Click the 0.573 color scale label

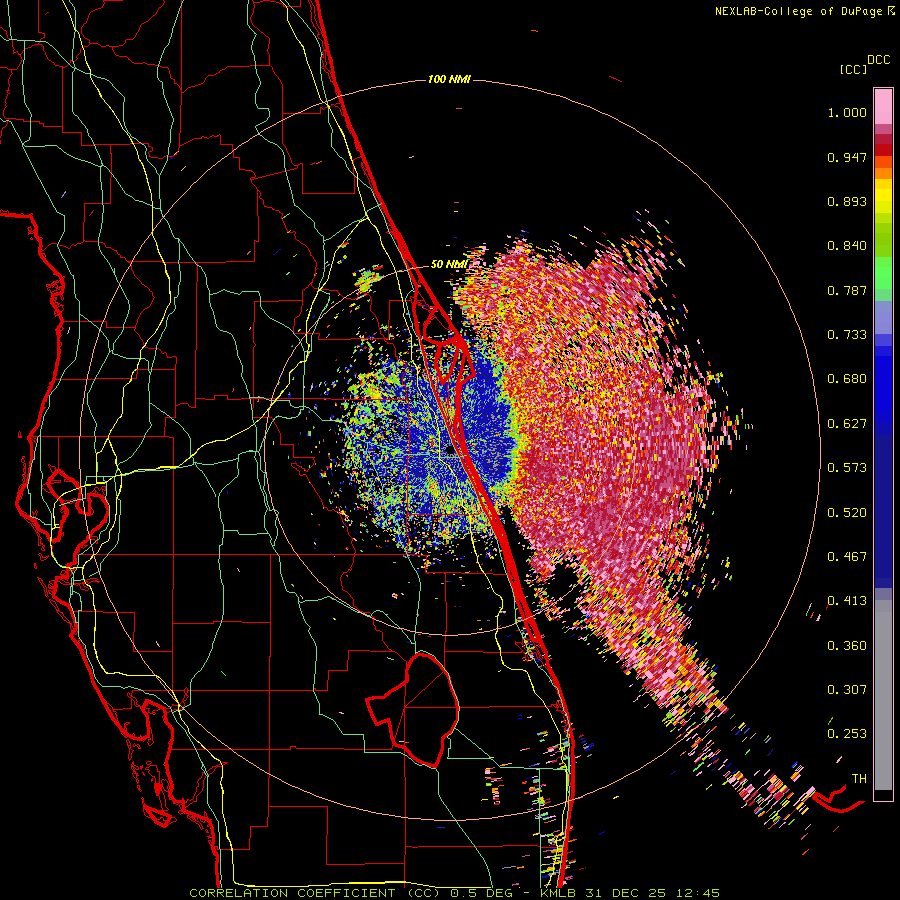click(847, 468)
